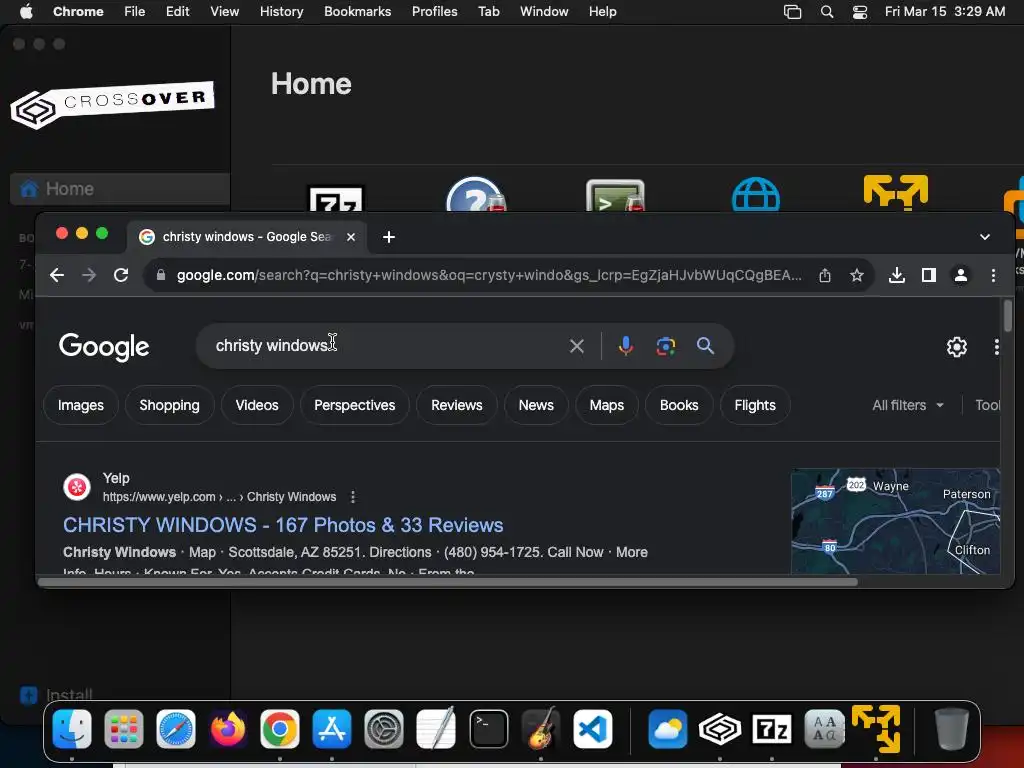
Task: Open TextEdit from the Dock
Action: 436,729
